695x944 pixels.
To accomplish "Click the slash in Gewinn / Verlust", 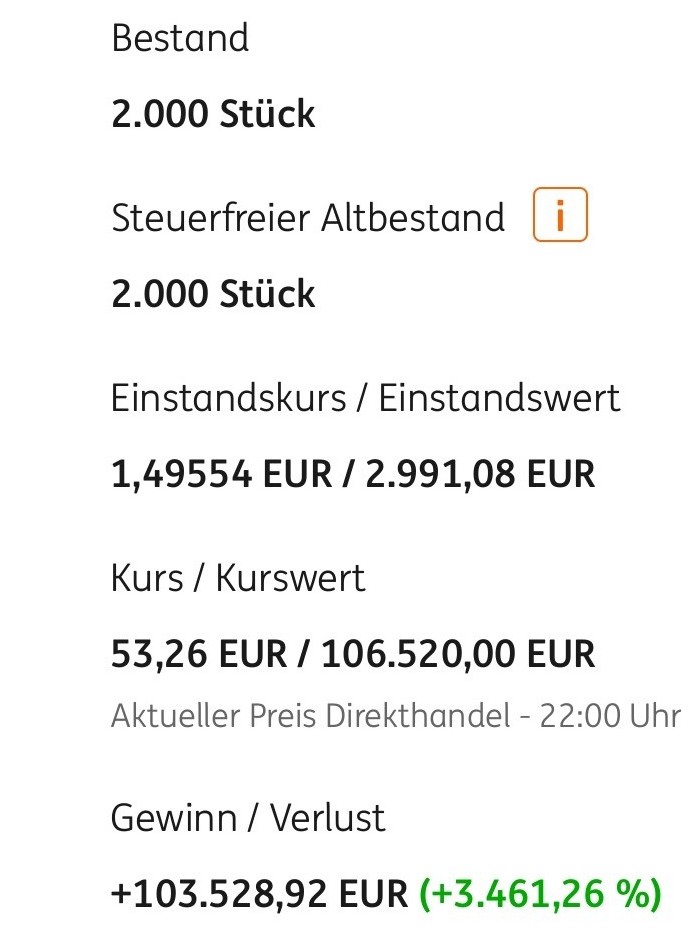I will [x=251, y=818].
